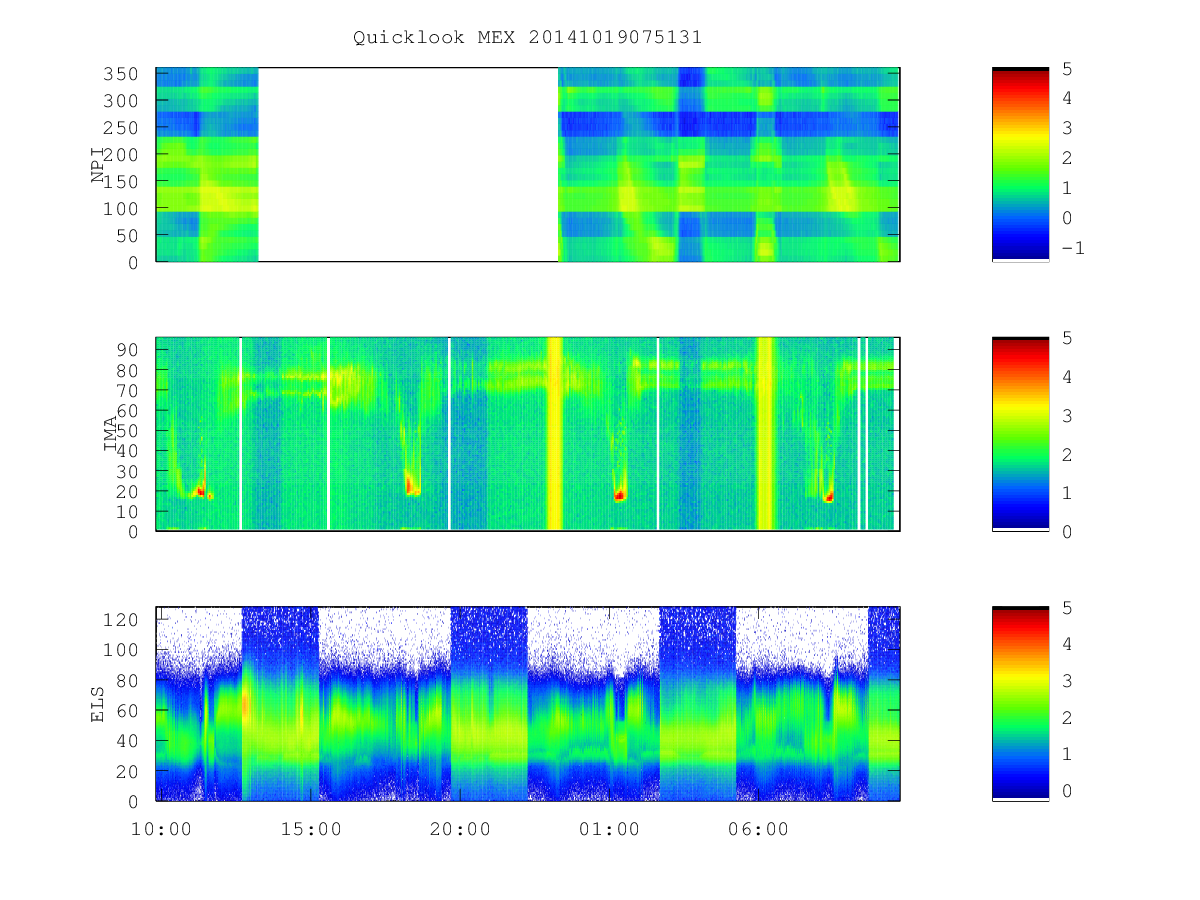Click the IMA panel color bar

(1020, 433)
